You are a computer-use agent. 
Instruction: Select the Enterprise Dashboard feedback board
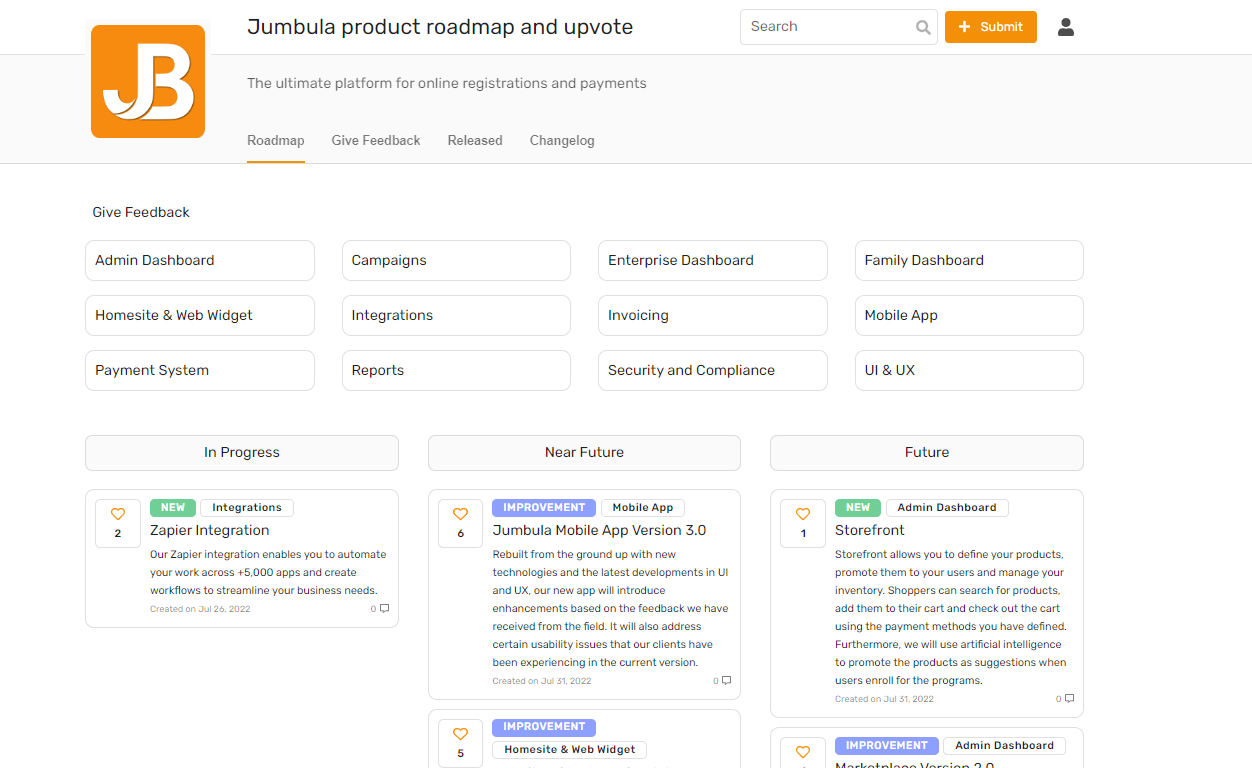click(713, 260)
